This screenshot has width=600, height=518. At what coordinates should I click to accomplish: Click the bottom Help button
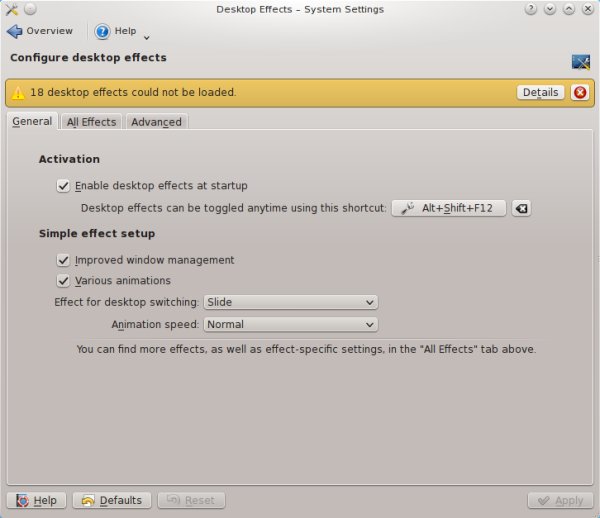click(x=36, y=500)
